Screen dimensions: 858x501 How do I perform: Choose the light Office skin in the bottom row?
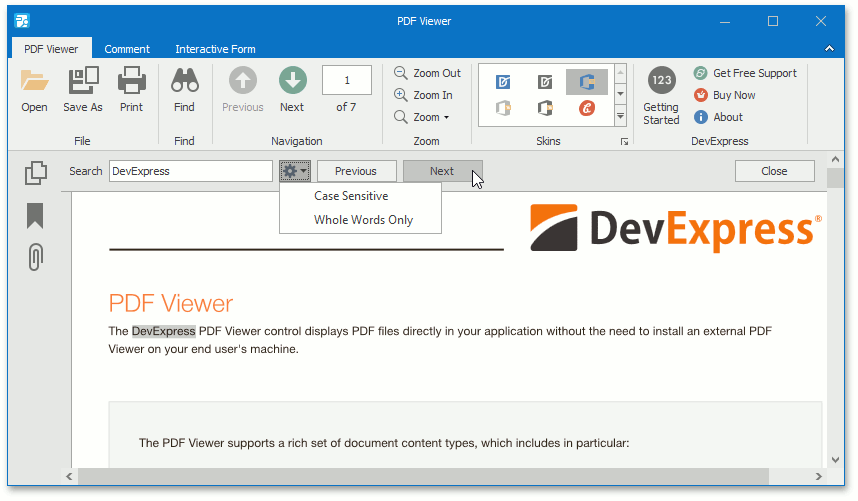(503, 108)
